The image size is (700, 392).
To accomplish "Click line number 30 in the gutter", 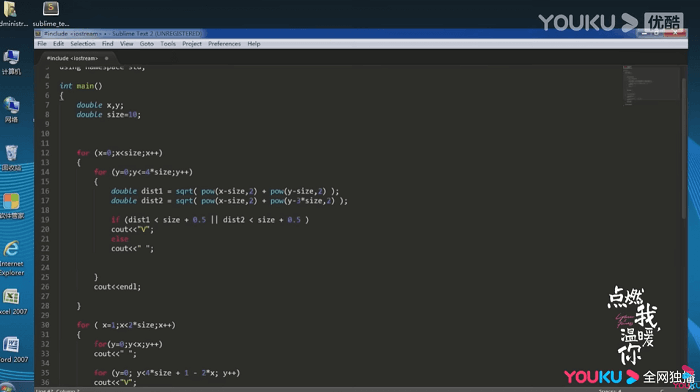I will [45, 325].
